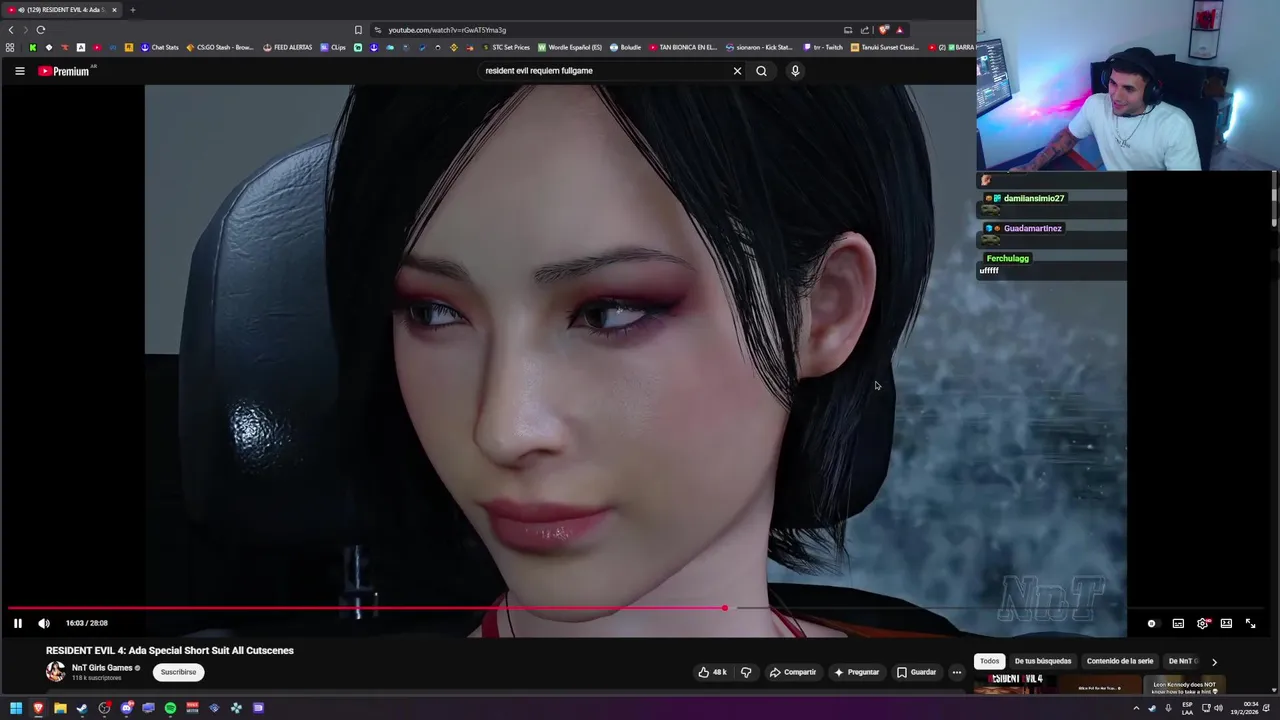The image size is (1280, 720).
Task: Dislike the video with thumbs down
Action: point(746,672)
